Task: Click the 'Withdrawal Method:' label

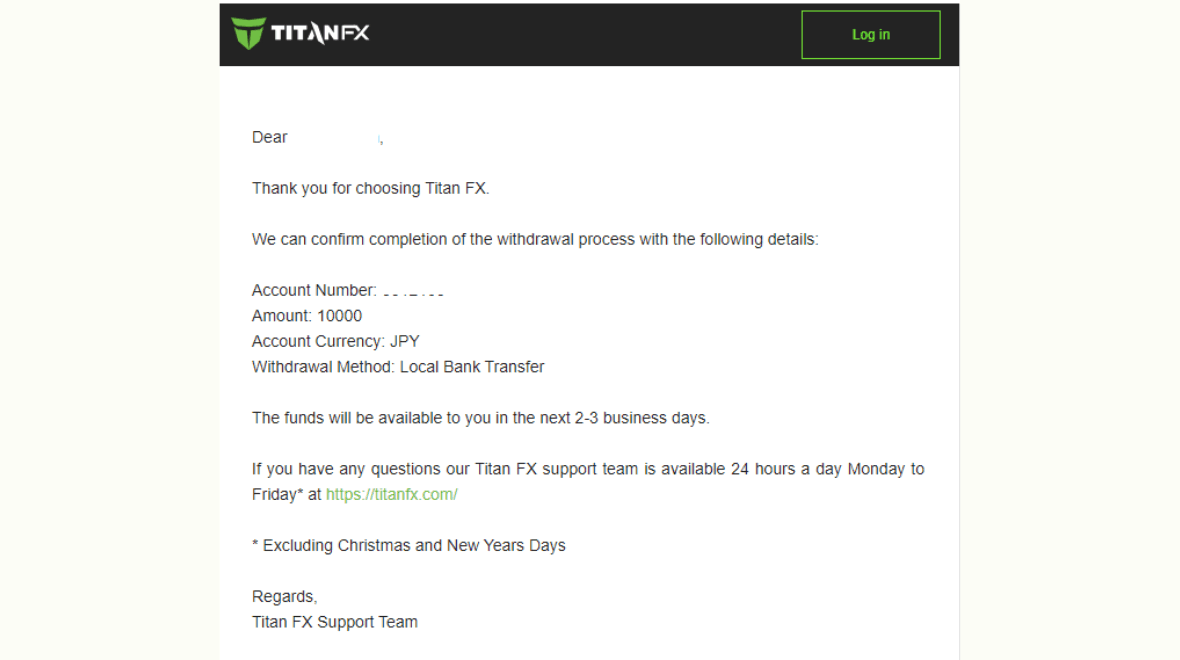Action: tap(323, 367)
